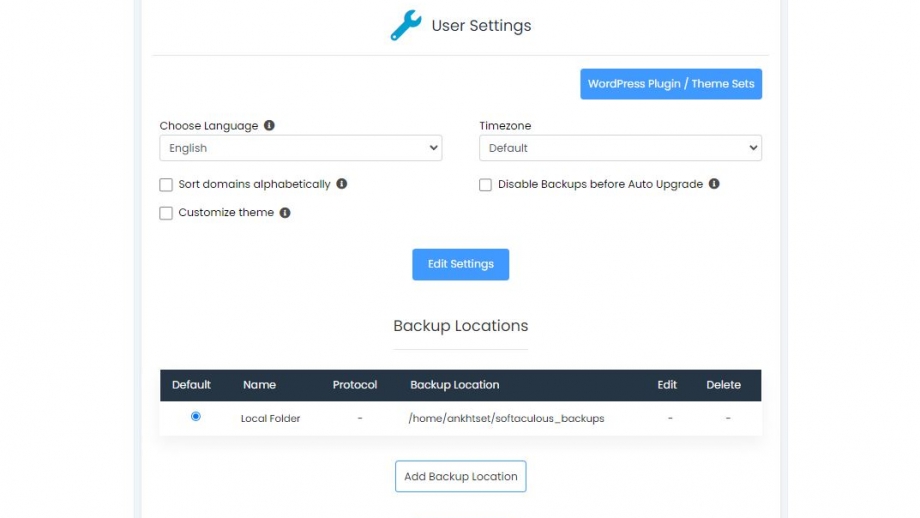The height and width of the screenshot is (518, 920).
Task: Click the info icon beside Customize theme
Action: (285, 212)
